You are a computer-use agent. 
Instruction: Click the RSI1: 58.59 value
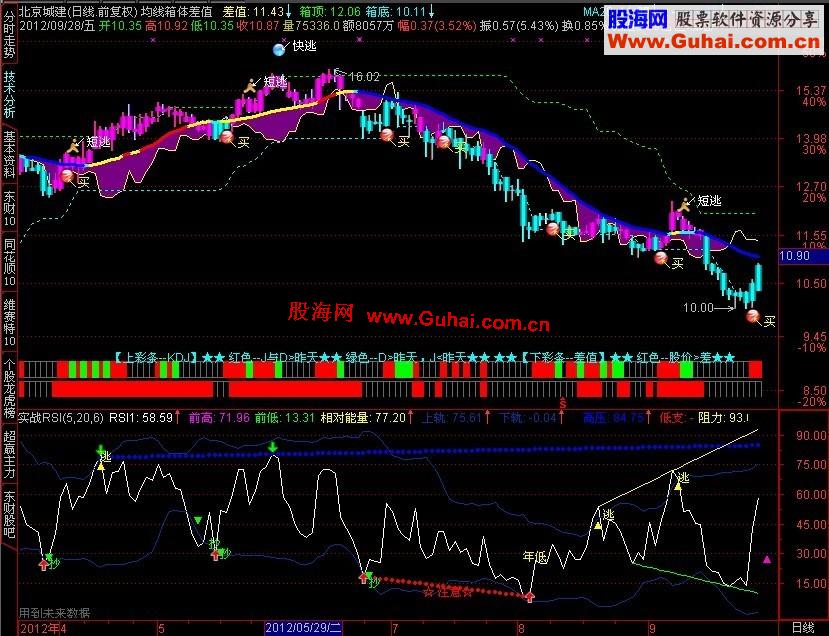click(x=141, y=418)
